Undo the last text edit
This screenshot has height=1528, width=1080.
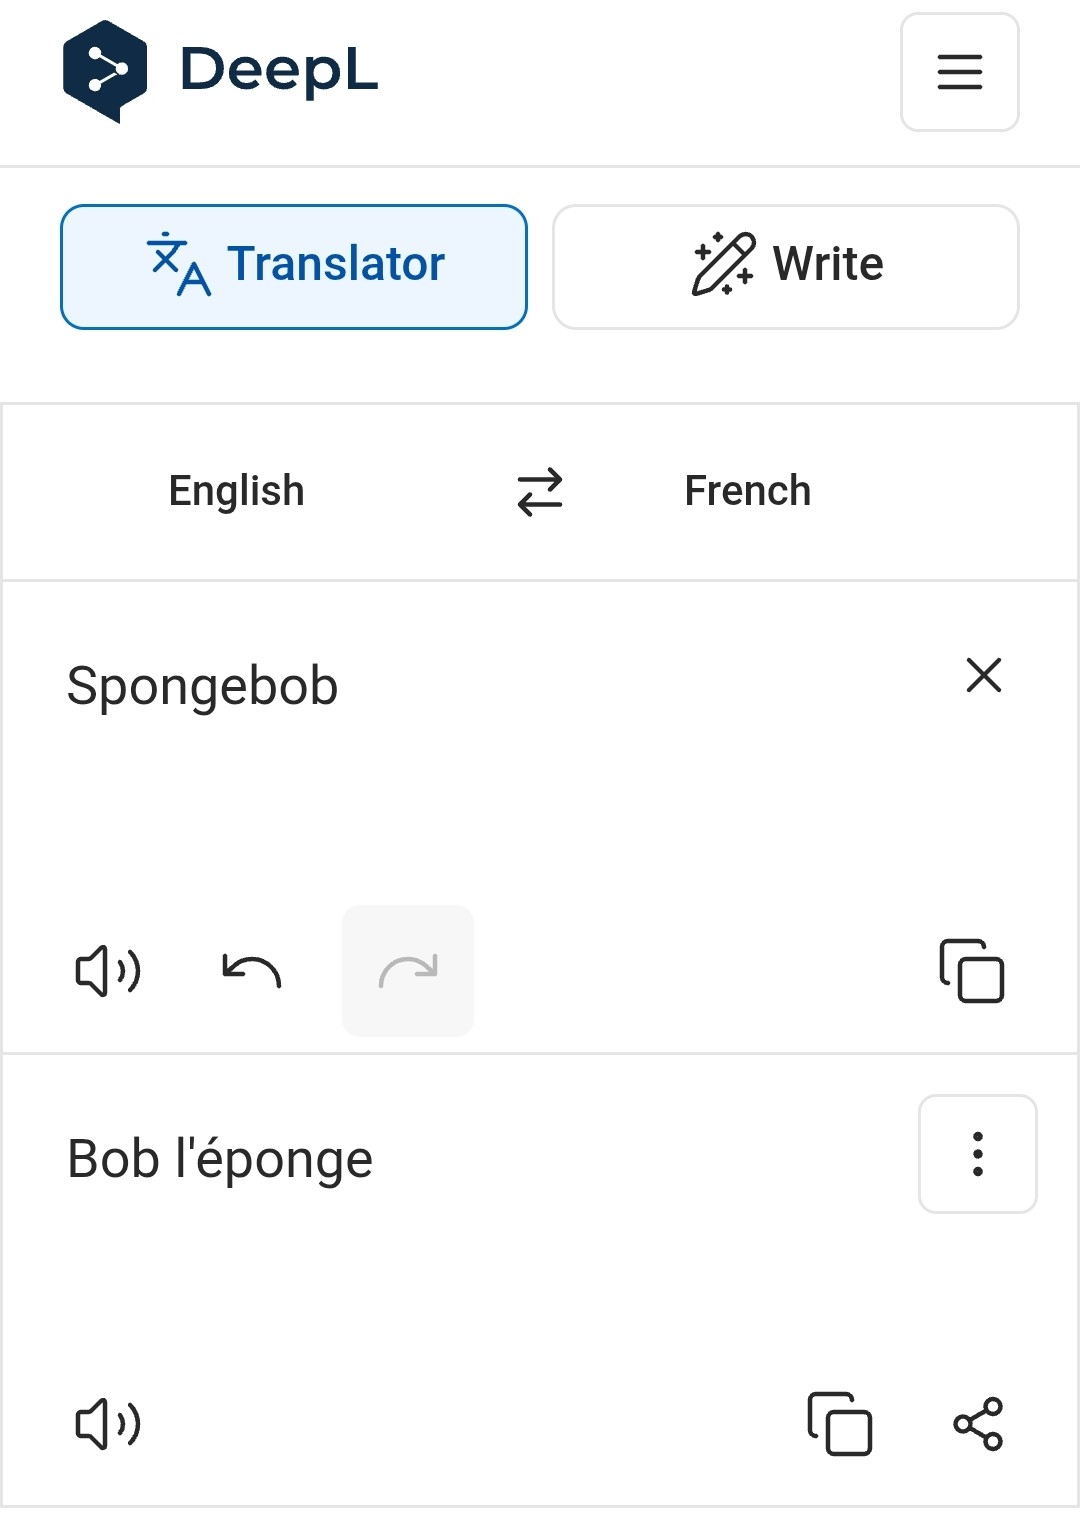point(251,971)
